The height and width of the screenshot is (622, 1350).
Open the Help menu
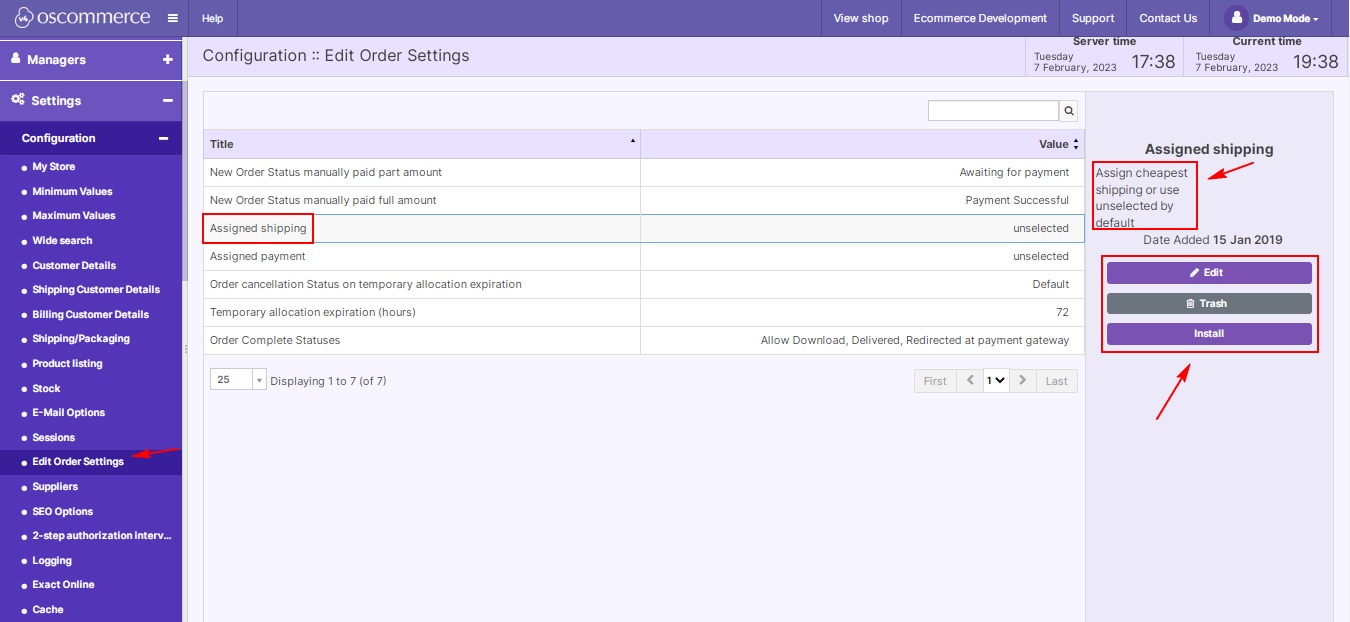(212, 18)
